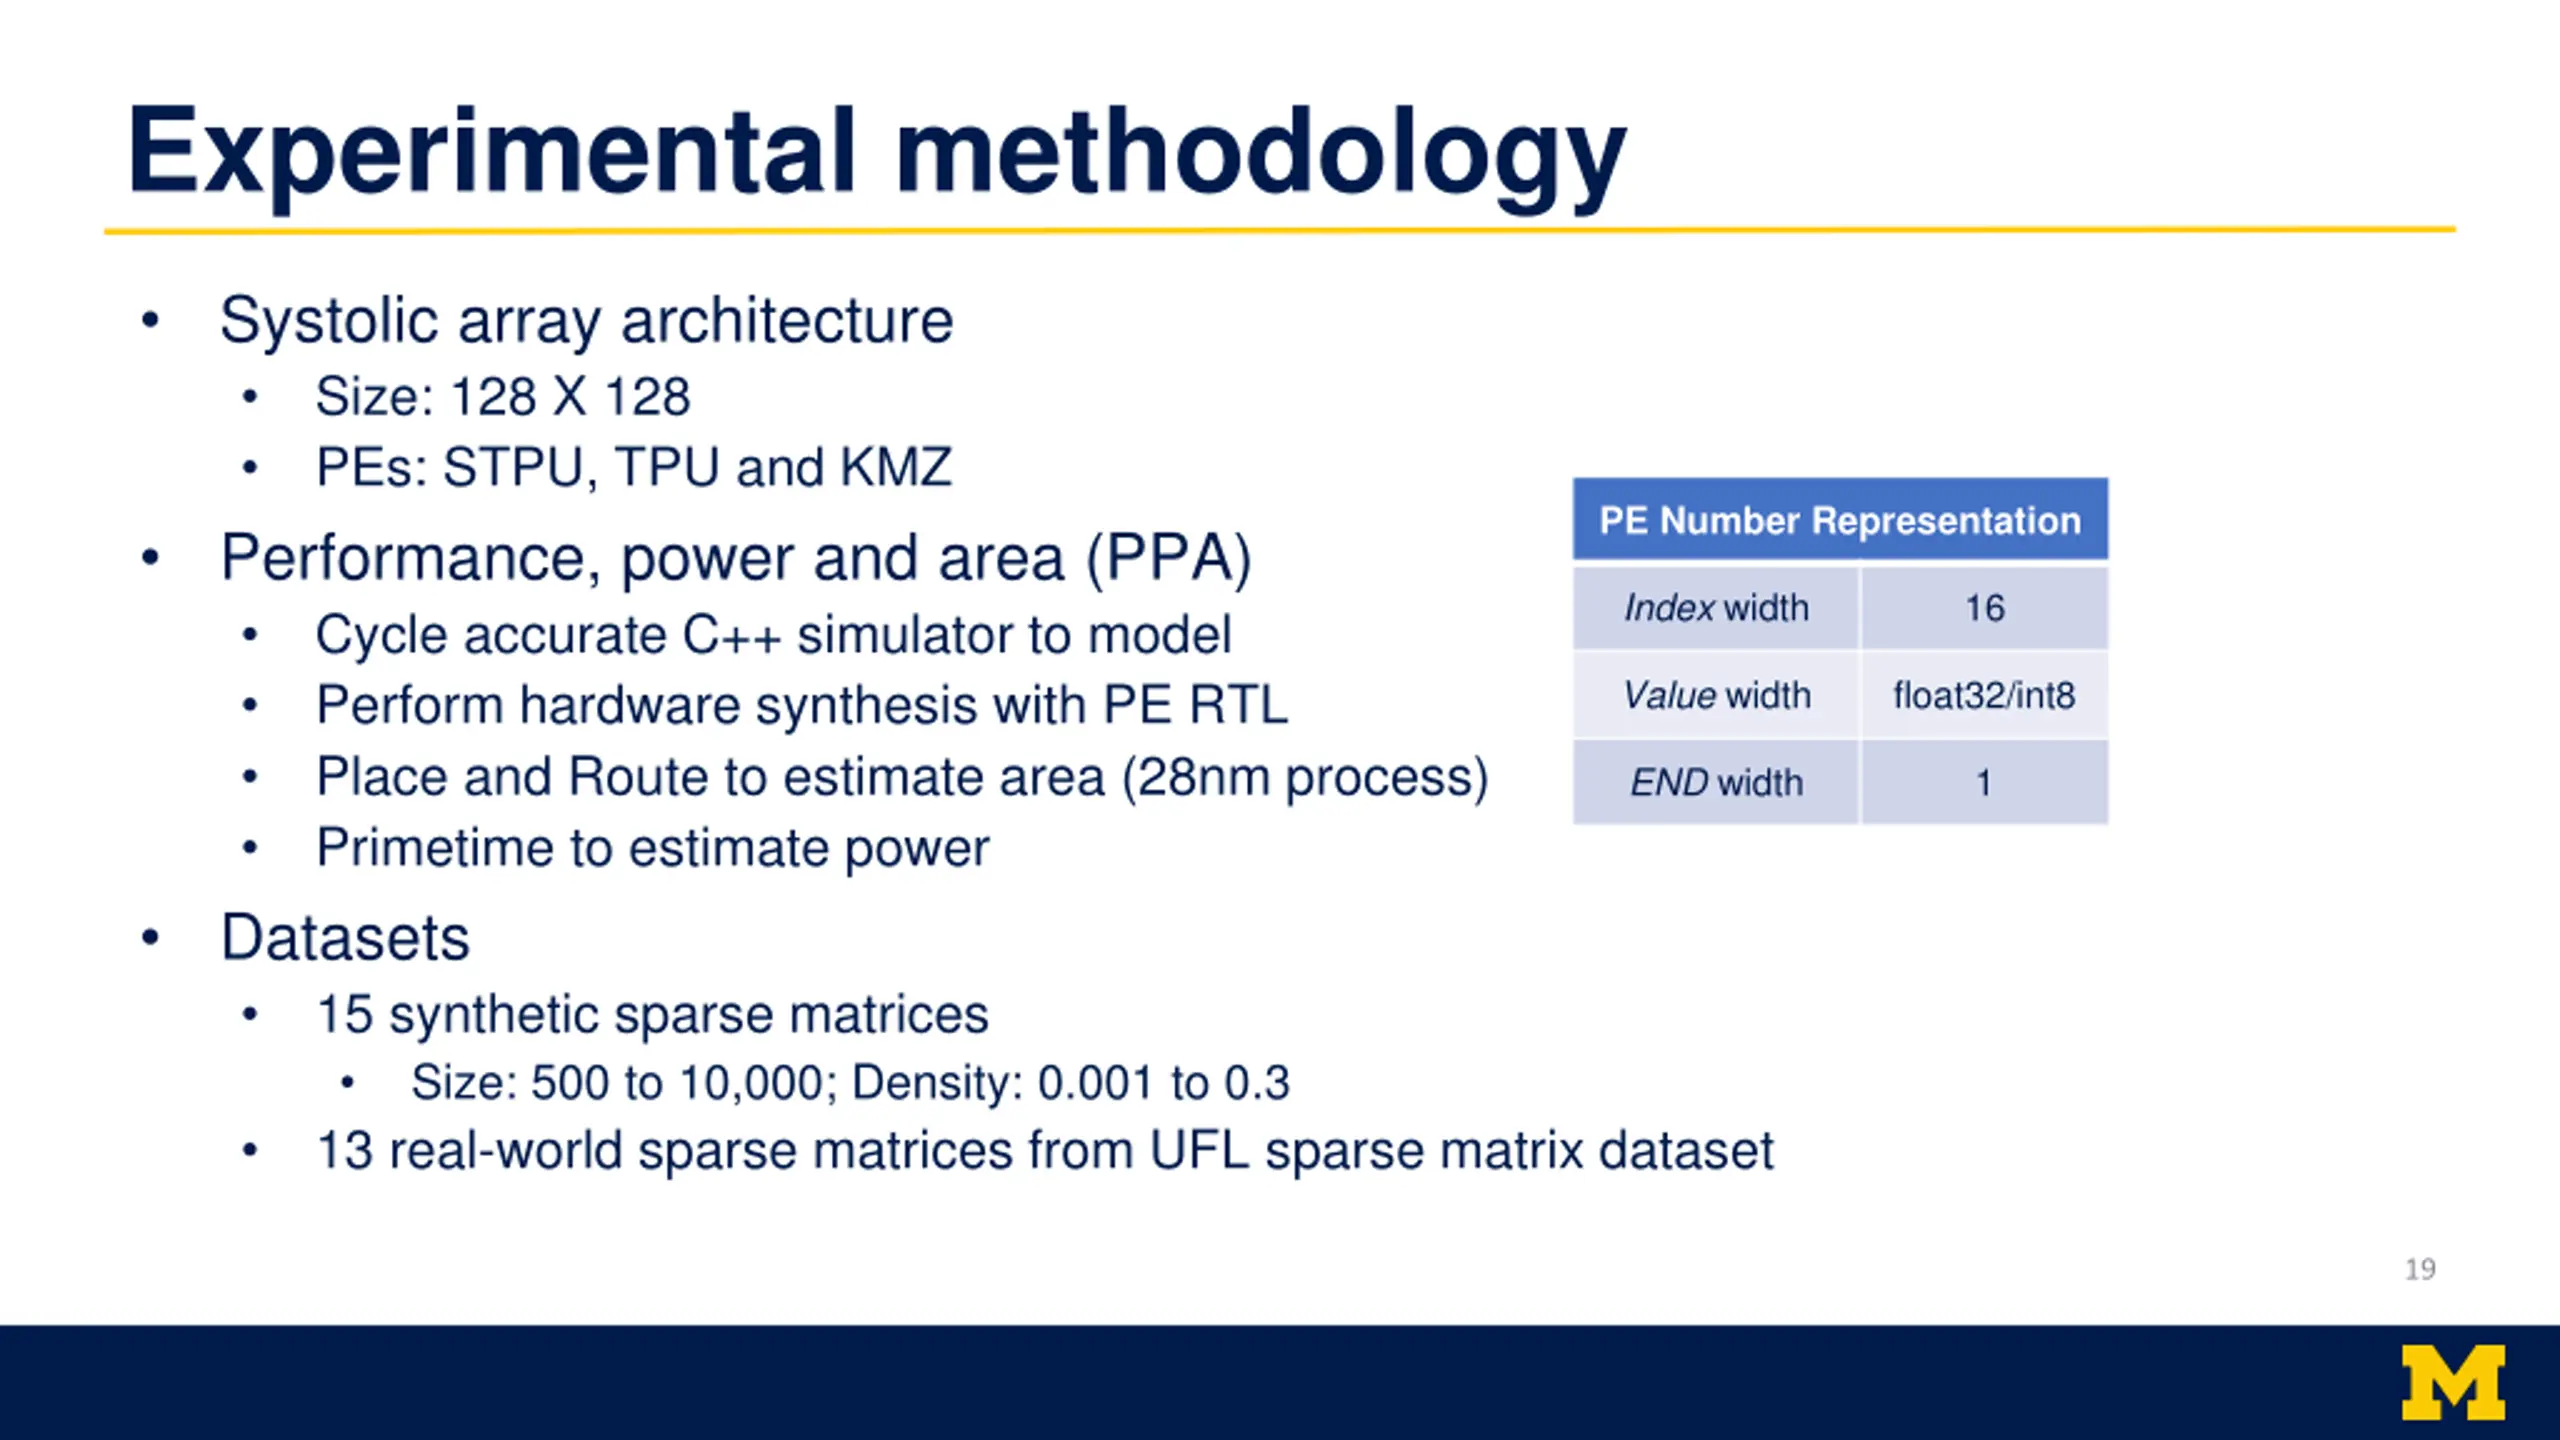Select the 'Systolic array architecture' bullet

pyautogui.click(x=586, y=321)
